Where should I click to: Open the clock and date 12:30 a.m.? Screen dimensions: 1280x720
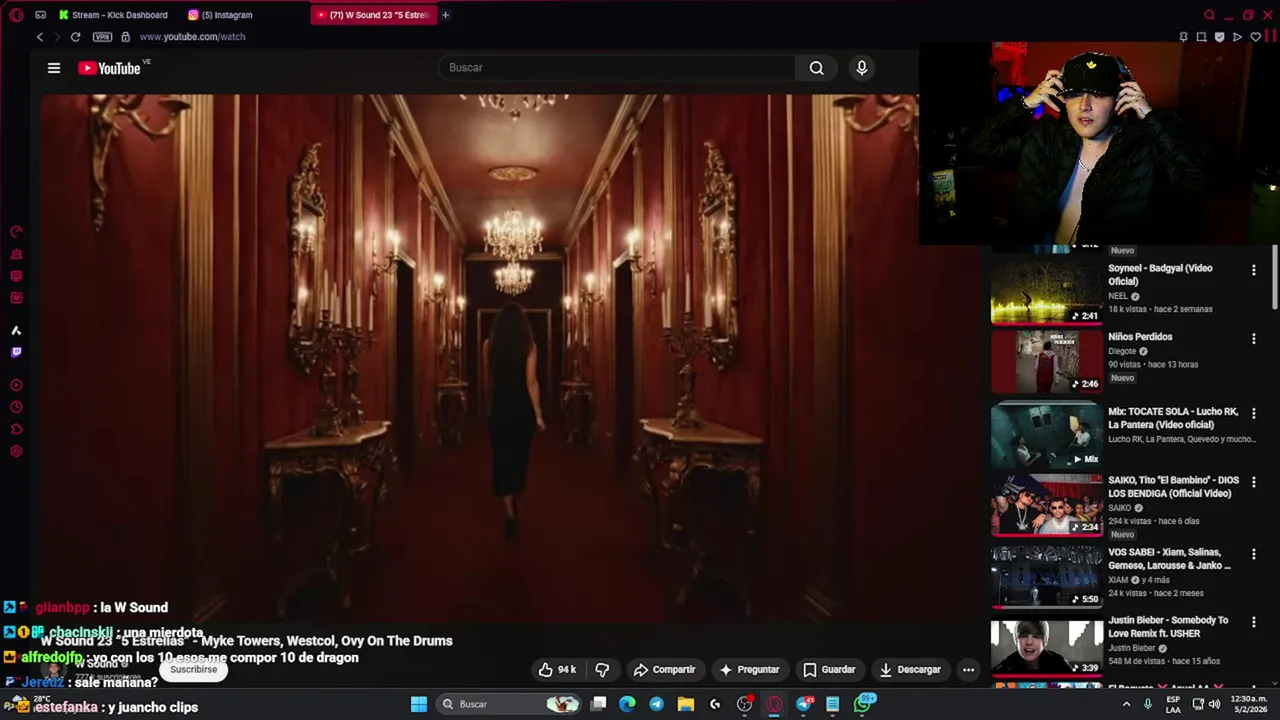(1249, 704)
